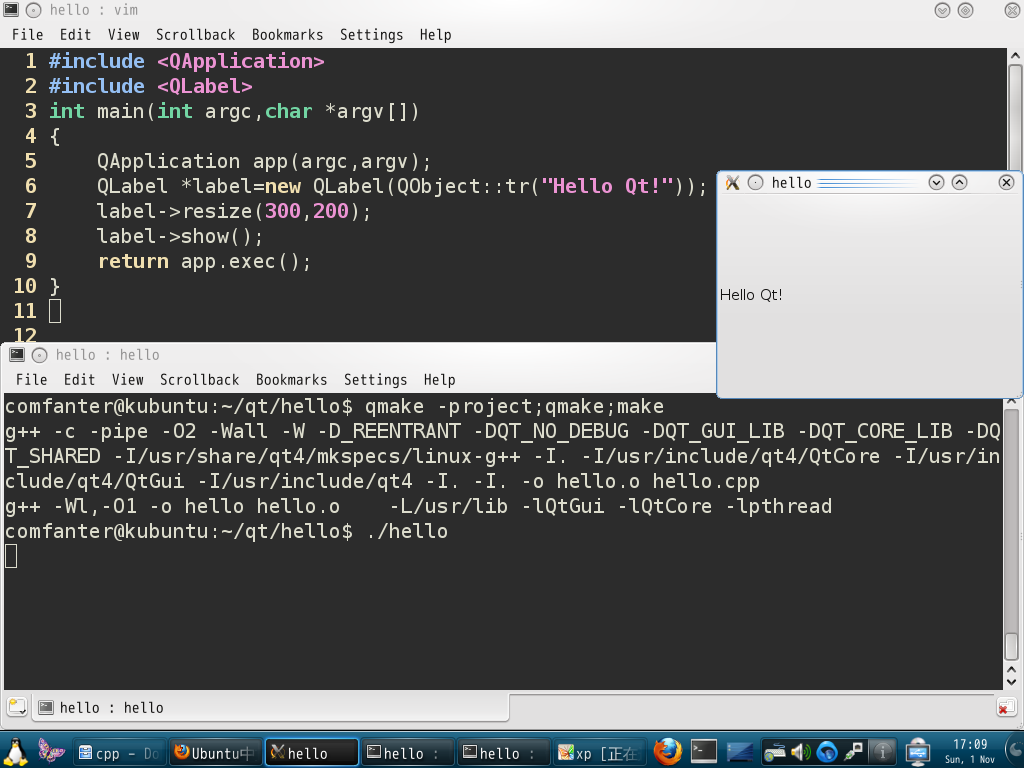Click the 'qmake -project;qmake;make' command text

514,406
